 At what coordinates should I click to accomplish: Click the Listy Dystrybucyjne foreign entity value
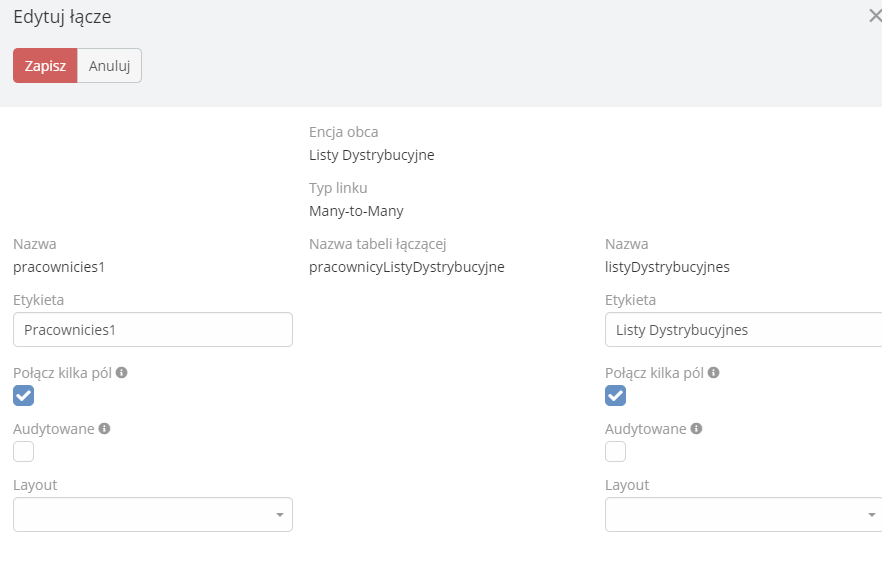(x=372, y=155)
